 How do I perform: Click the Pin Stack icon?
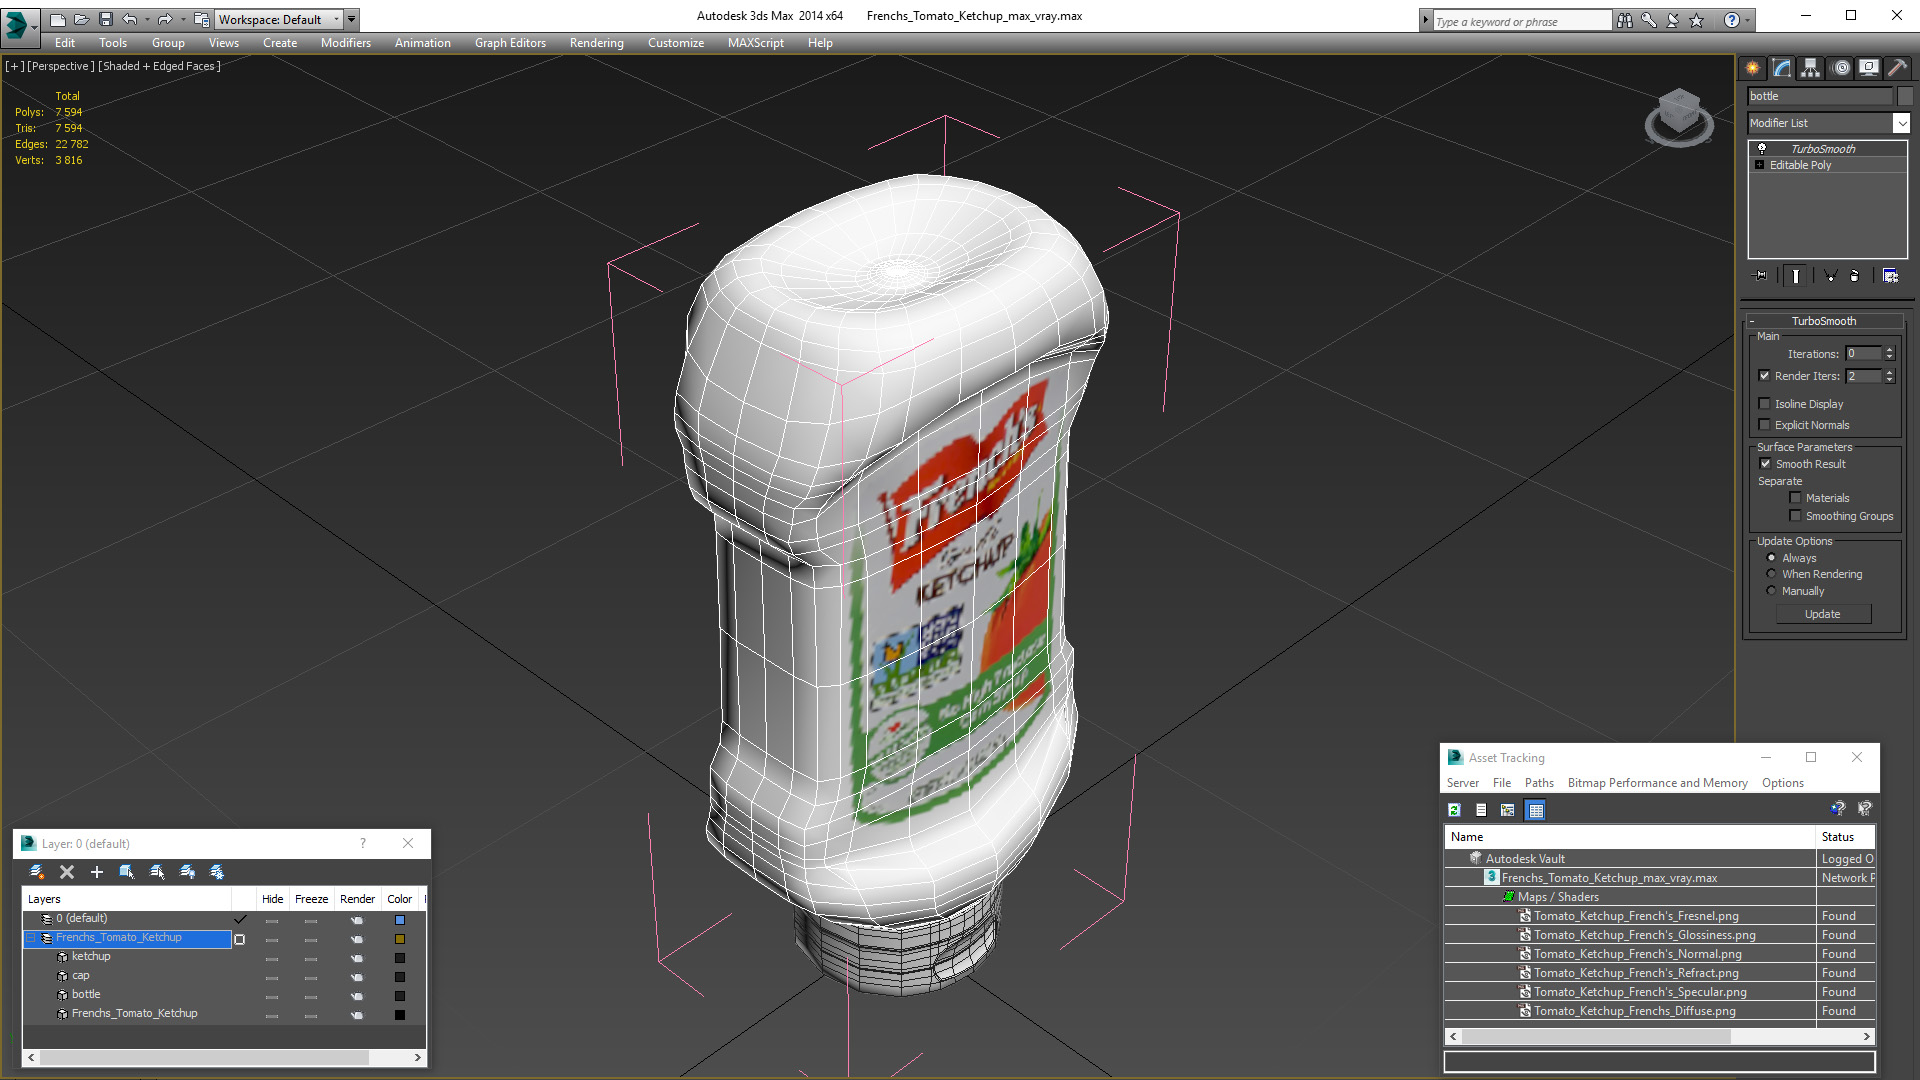1761,276
